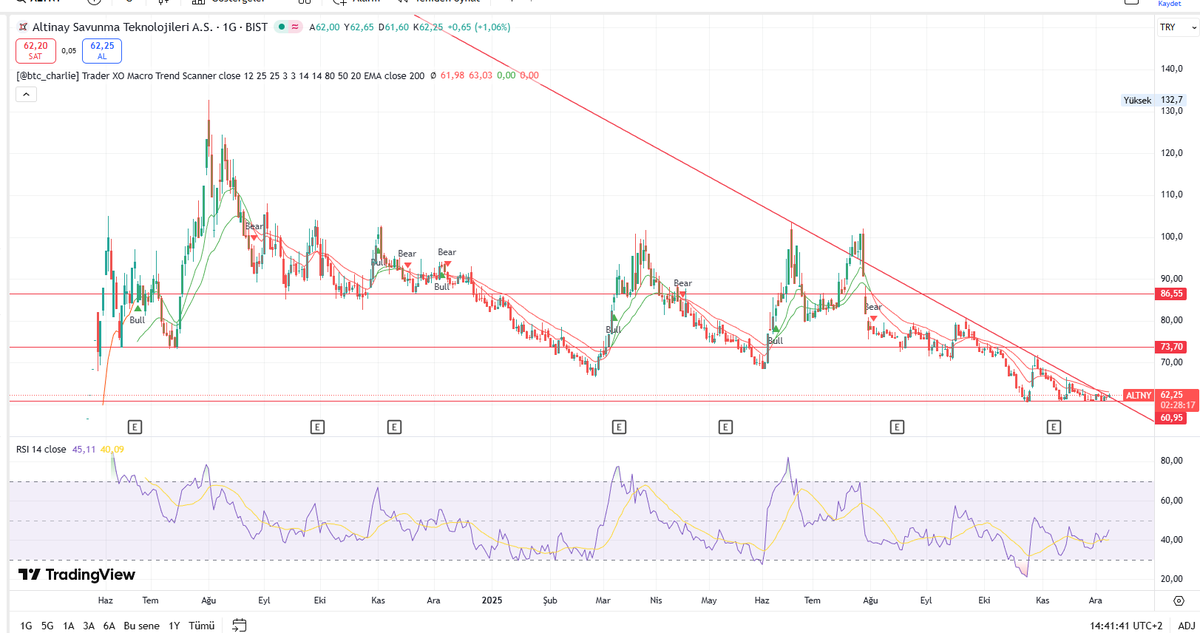The width and height of the screenshot is (1200, 633).
Task: Click the SAT 62,20 sell button
Action: point(36,50)
